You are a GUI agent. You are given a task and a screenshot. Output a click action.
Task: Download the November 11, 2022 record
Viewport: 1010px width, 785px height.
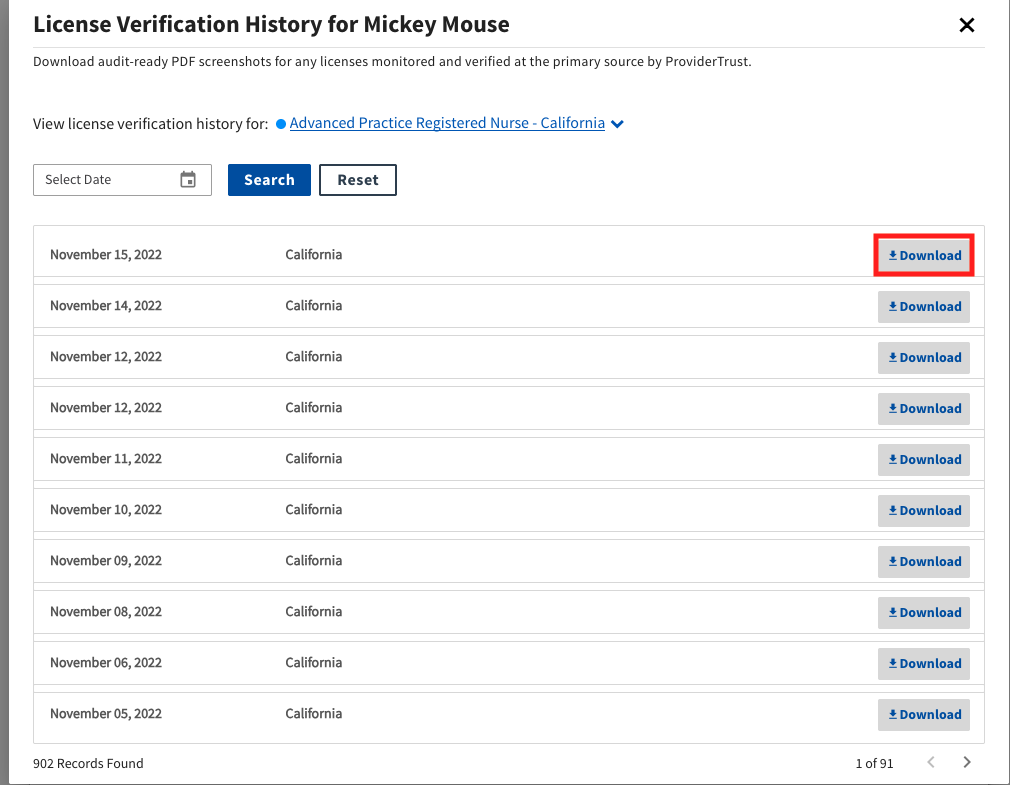pos(924,460)
